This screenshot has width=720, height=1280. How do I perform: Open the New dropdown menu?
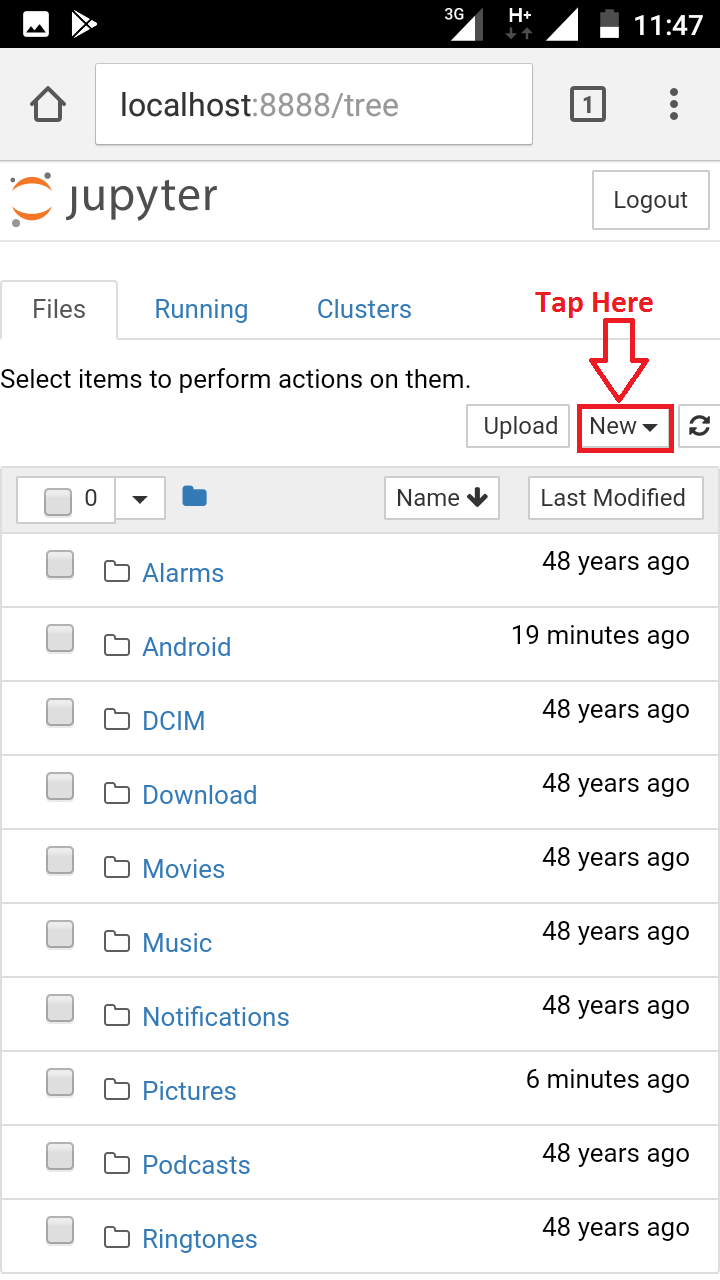(624, 426)
